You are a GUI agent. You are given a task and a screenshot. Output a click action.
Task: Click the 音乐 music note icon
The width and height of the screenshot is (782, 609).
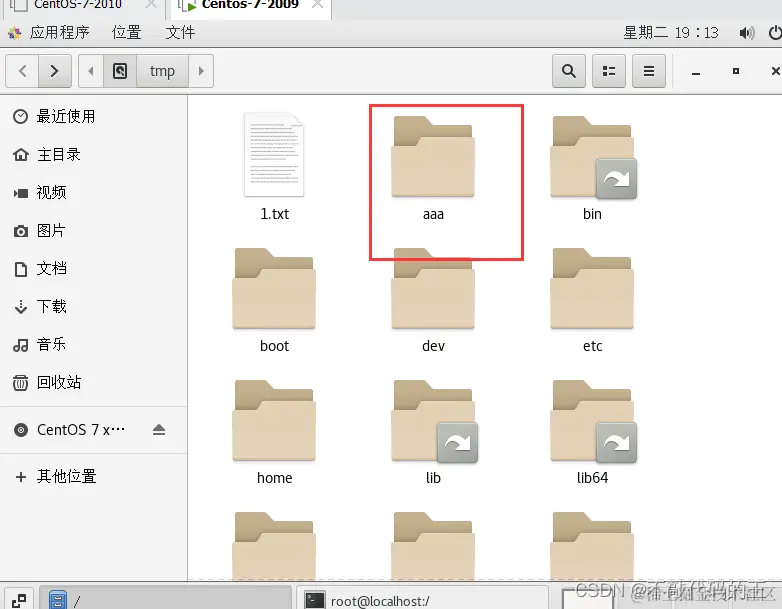pyautogui.click(x=20, y=345)
